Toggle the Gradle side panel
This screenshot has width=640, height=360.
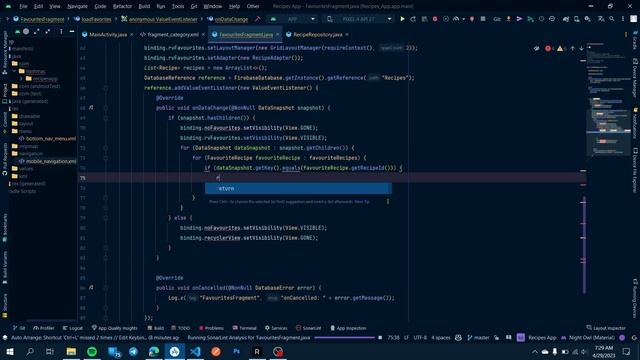click(x=635, y=40)
